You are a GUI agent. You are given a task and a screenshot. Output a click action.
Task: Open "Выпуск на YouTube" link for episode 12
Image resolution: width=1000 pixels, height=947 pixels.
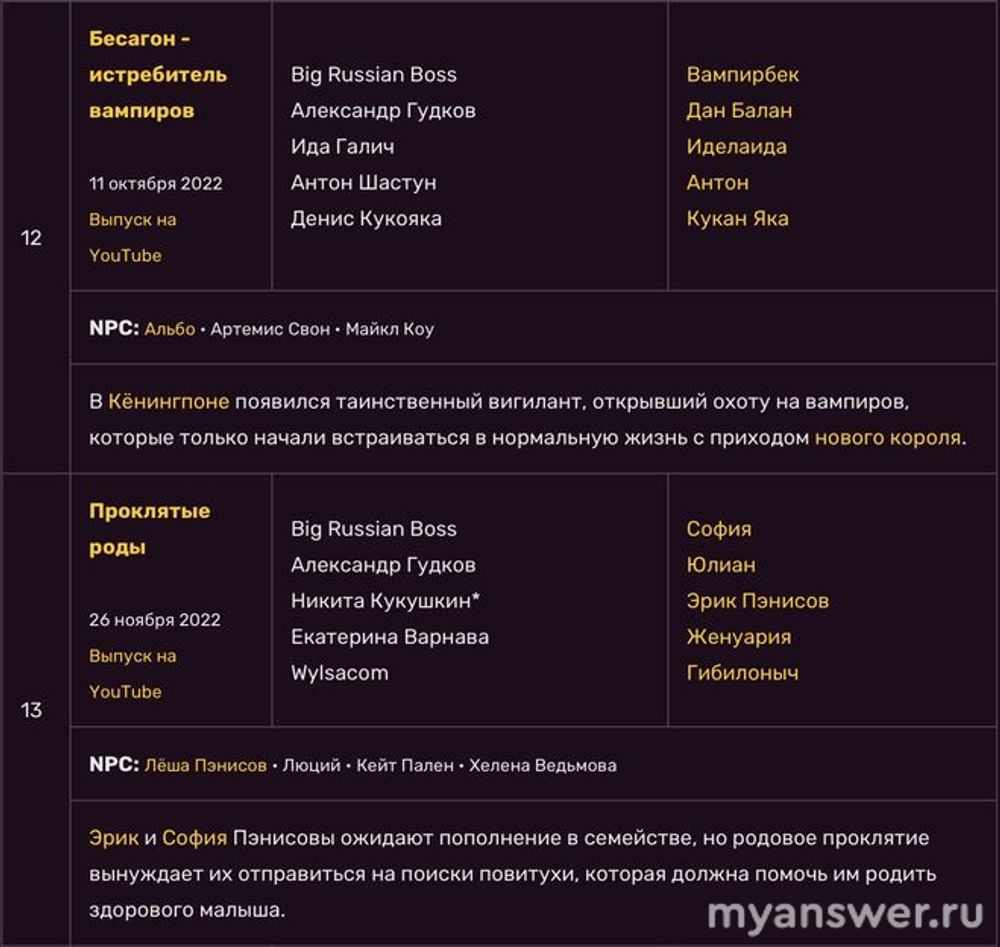[132, 237]
